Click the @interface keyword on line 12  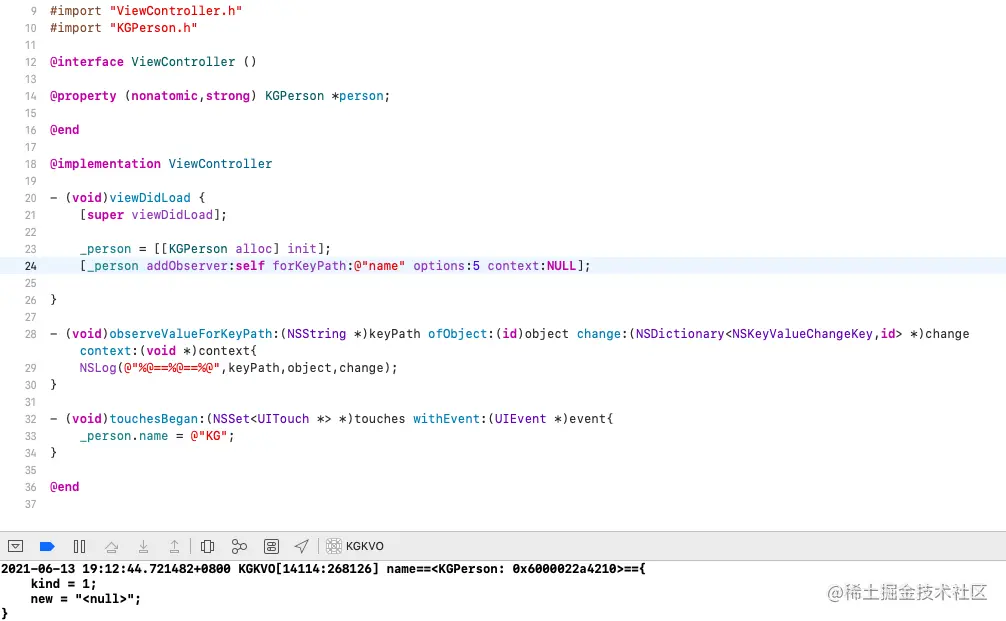coord(87,62)
